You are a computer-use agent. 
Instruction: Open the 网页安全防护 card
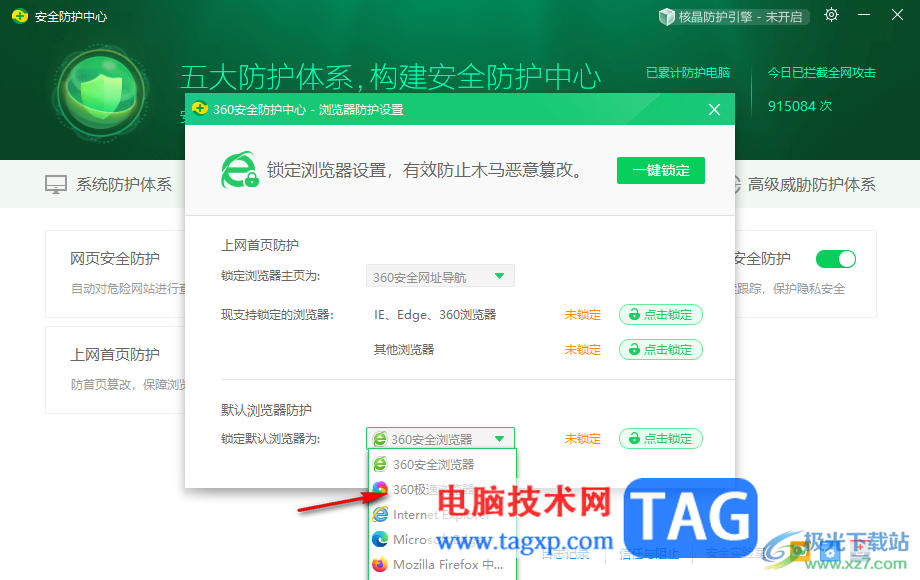[x=116, y=274]
